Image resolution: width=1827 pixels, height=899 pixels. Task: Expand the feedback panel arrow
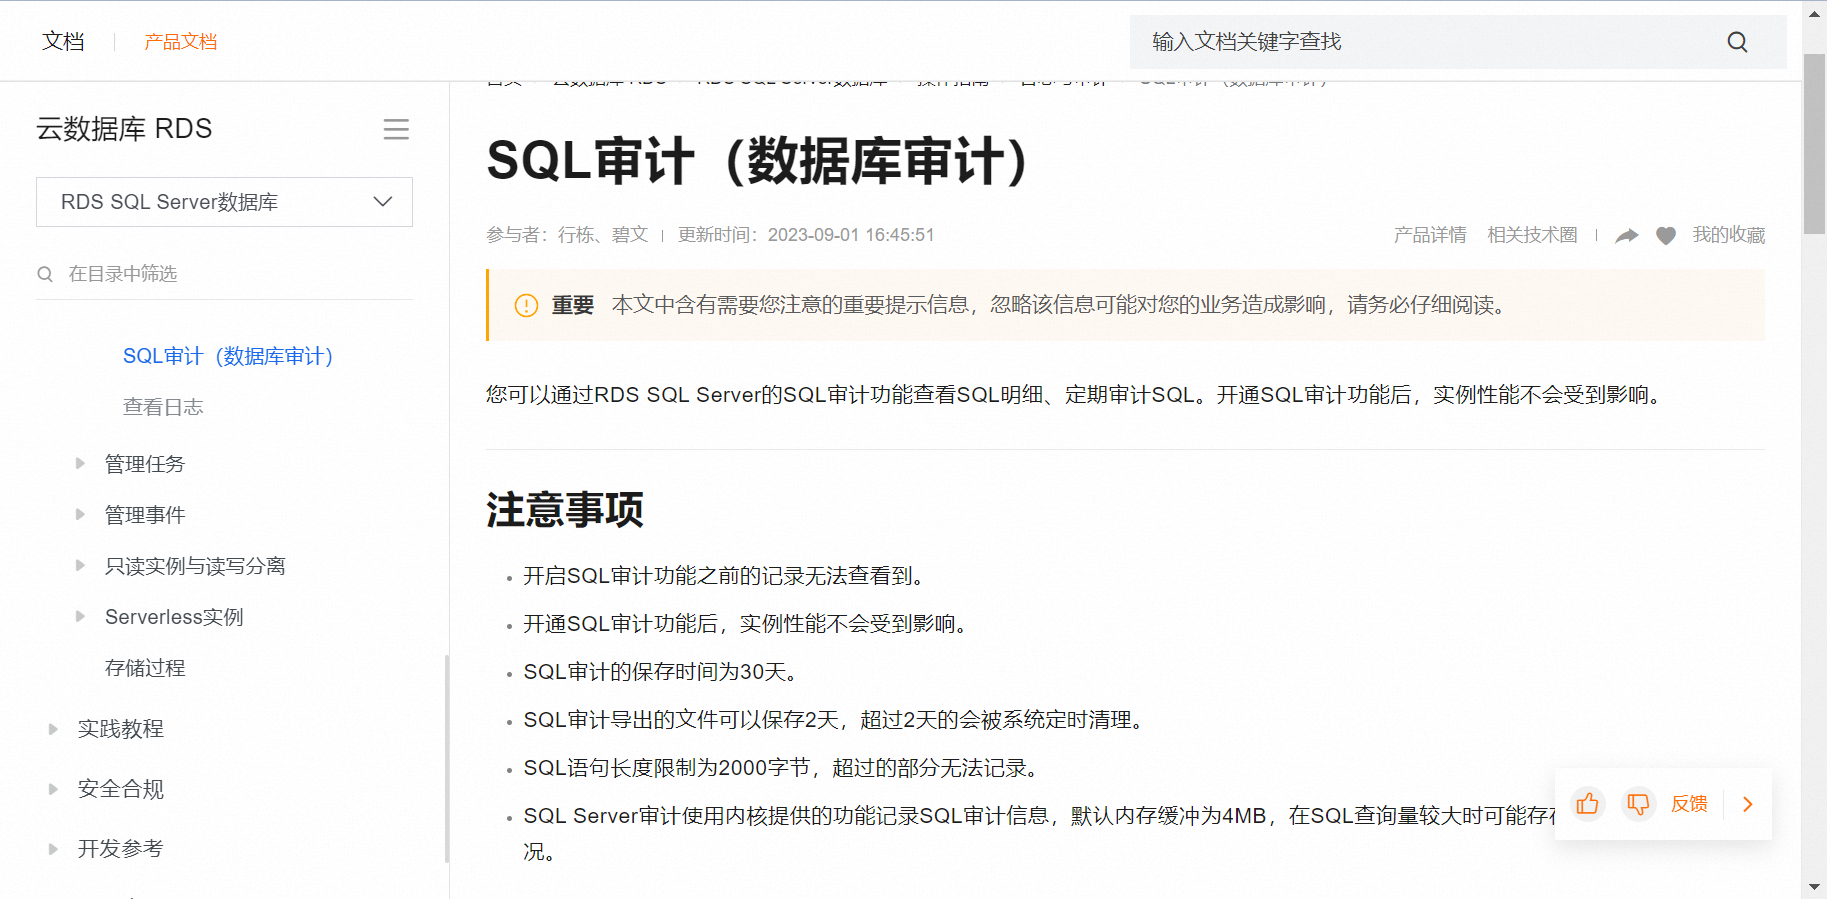(1748, 804)
